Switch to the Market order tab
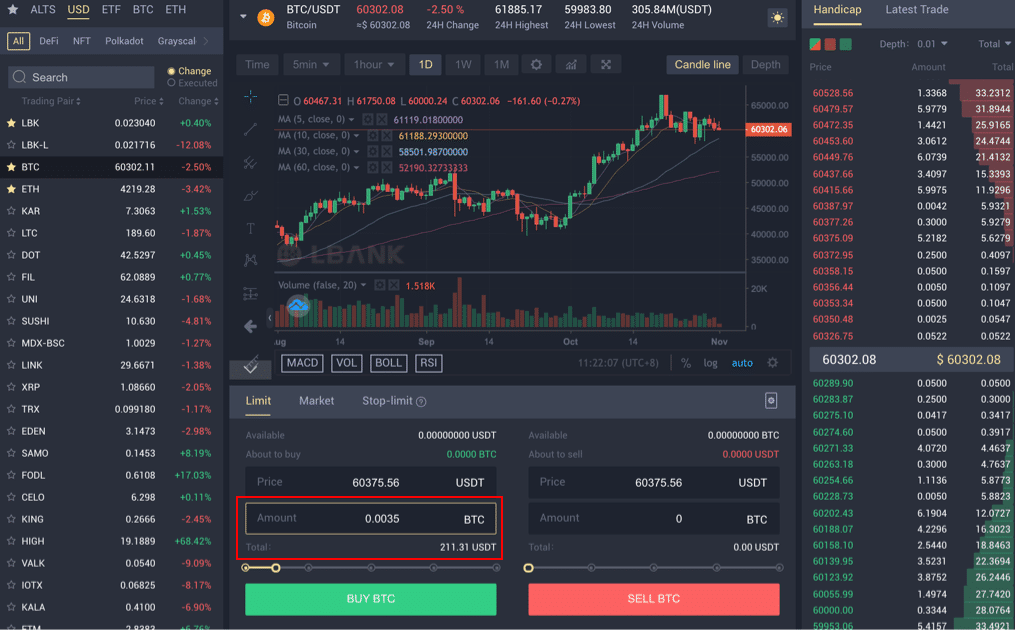 [317, 401]
